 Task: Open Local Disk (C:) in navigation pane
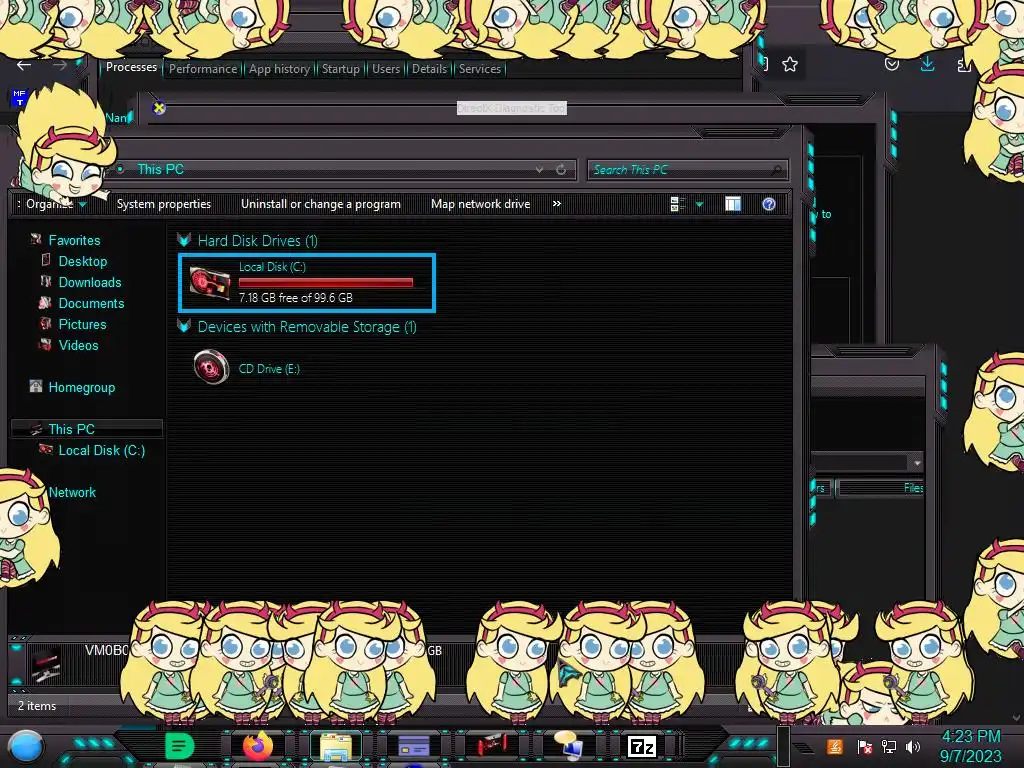pos(102,450)
